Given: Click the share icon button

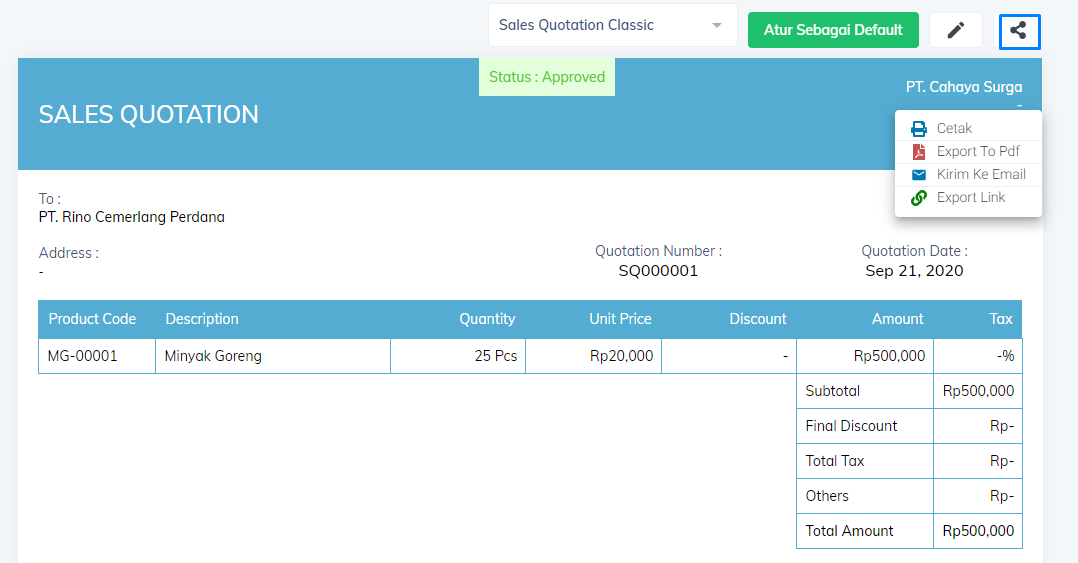Looking at the screenshot, I should pyautogui.click(x=1019, y=31).
